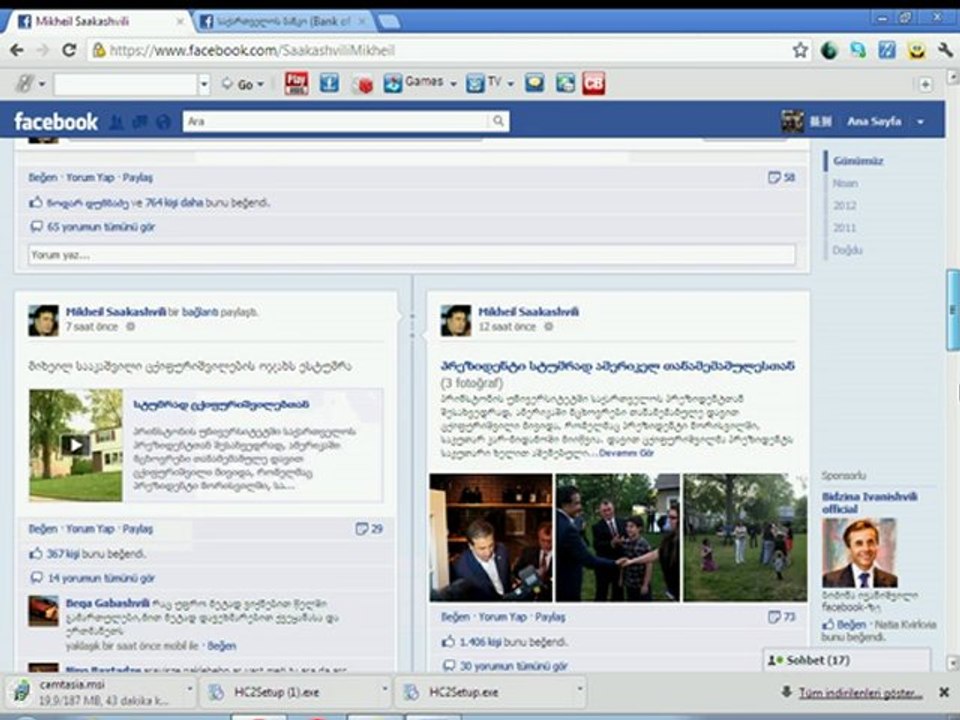Click the Facebook Ara search field

click(337, 121)
